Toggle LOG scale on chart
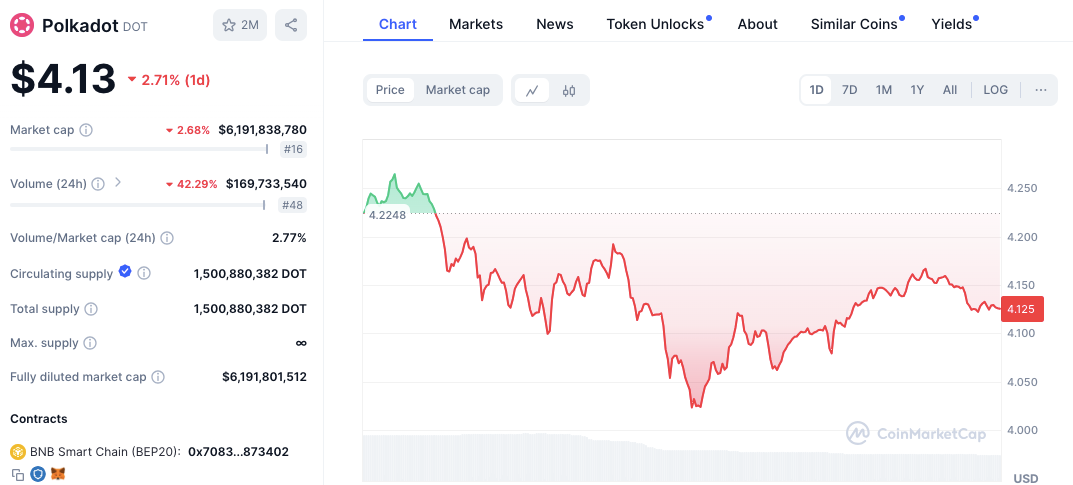1073x485 pixels. click(995, 90)
